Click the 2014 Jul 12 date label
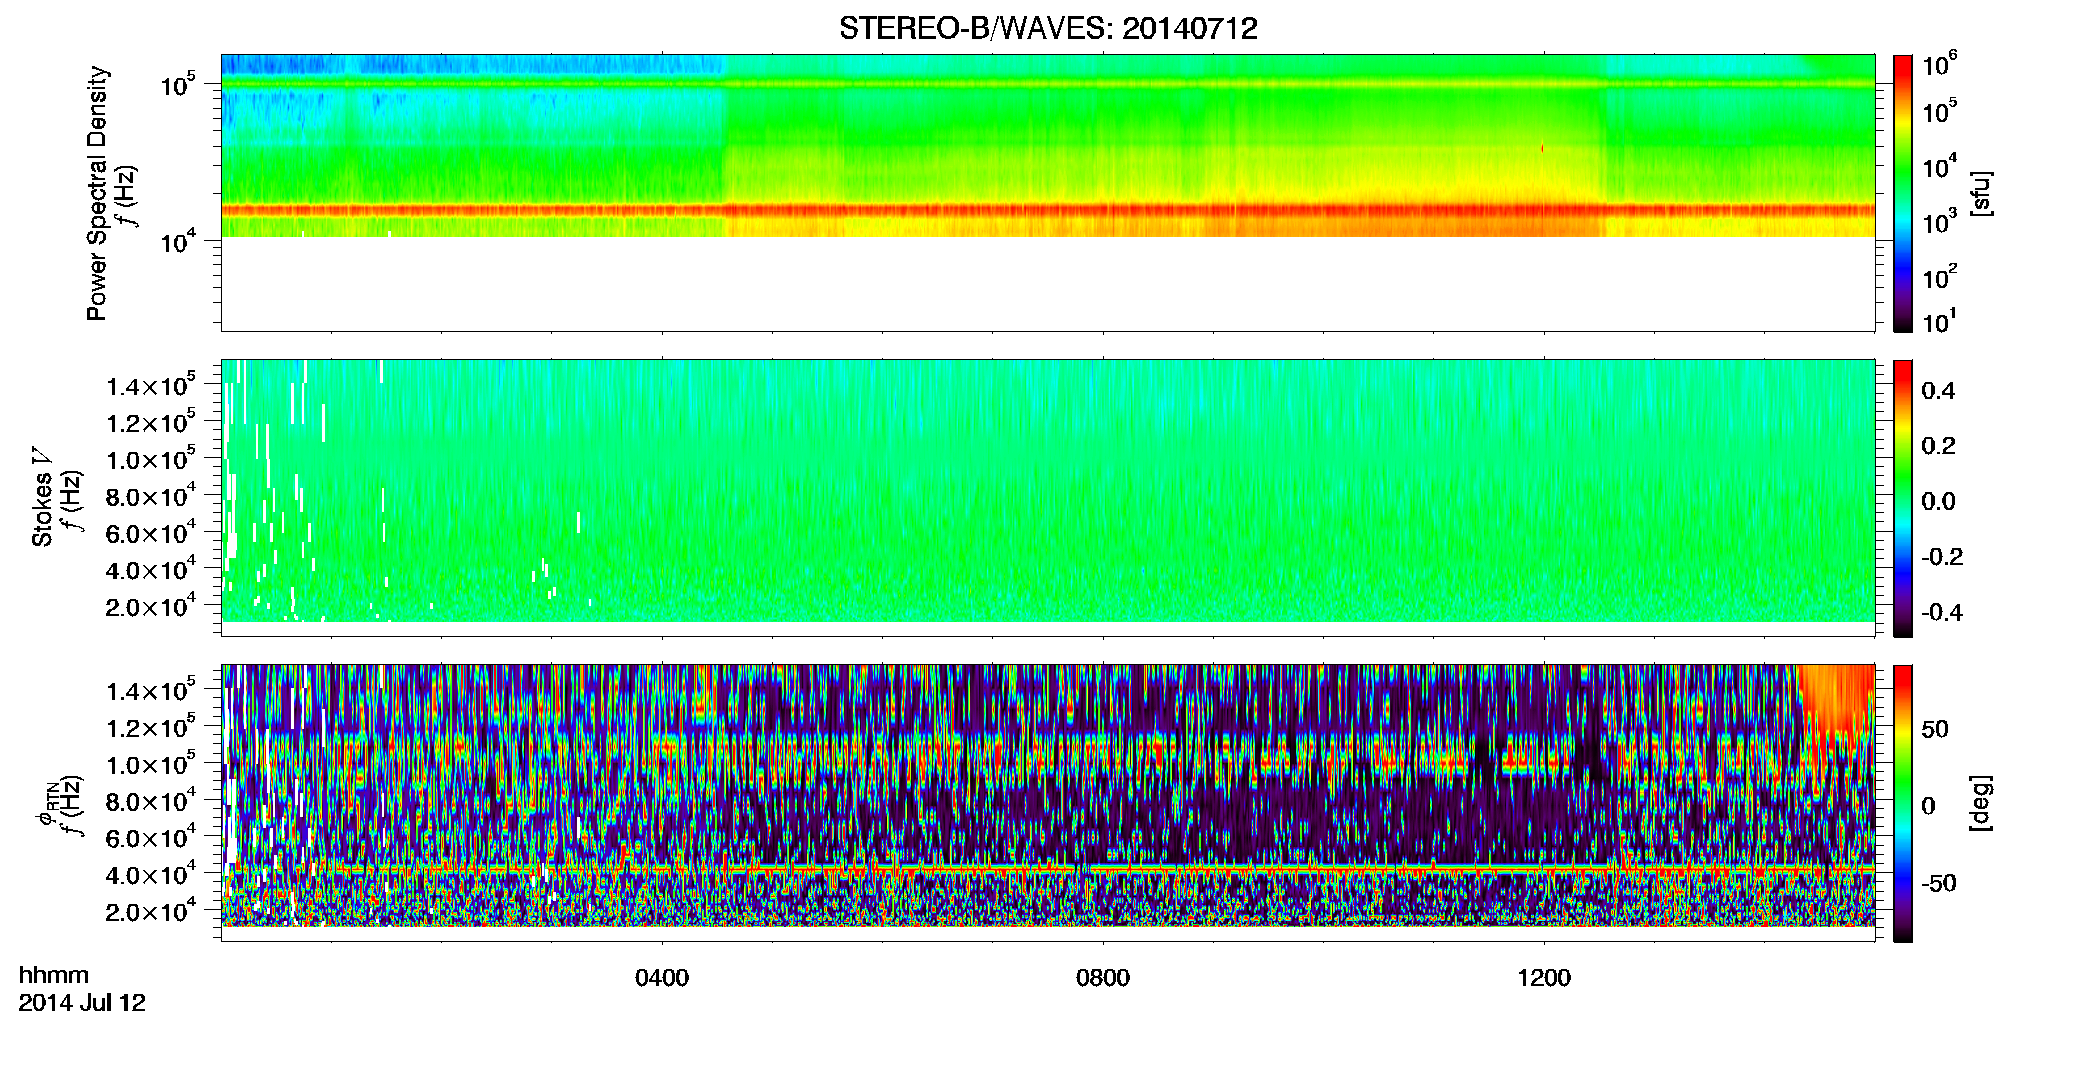2096x1080 pixels. tap(82, 1003)
